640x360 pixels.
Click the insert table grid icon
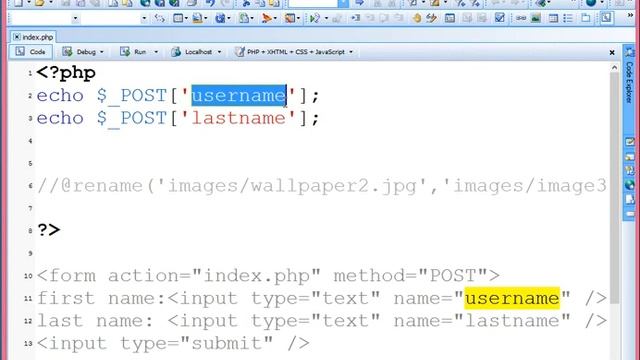pyautogui.click(x=553, y=18)
